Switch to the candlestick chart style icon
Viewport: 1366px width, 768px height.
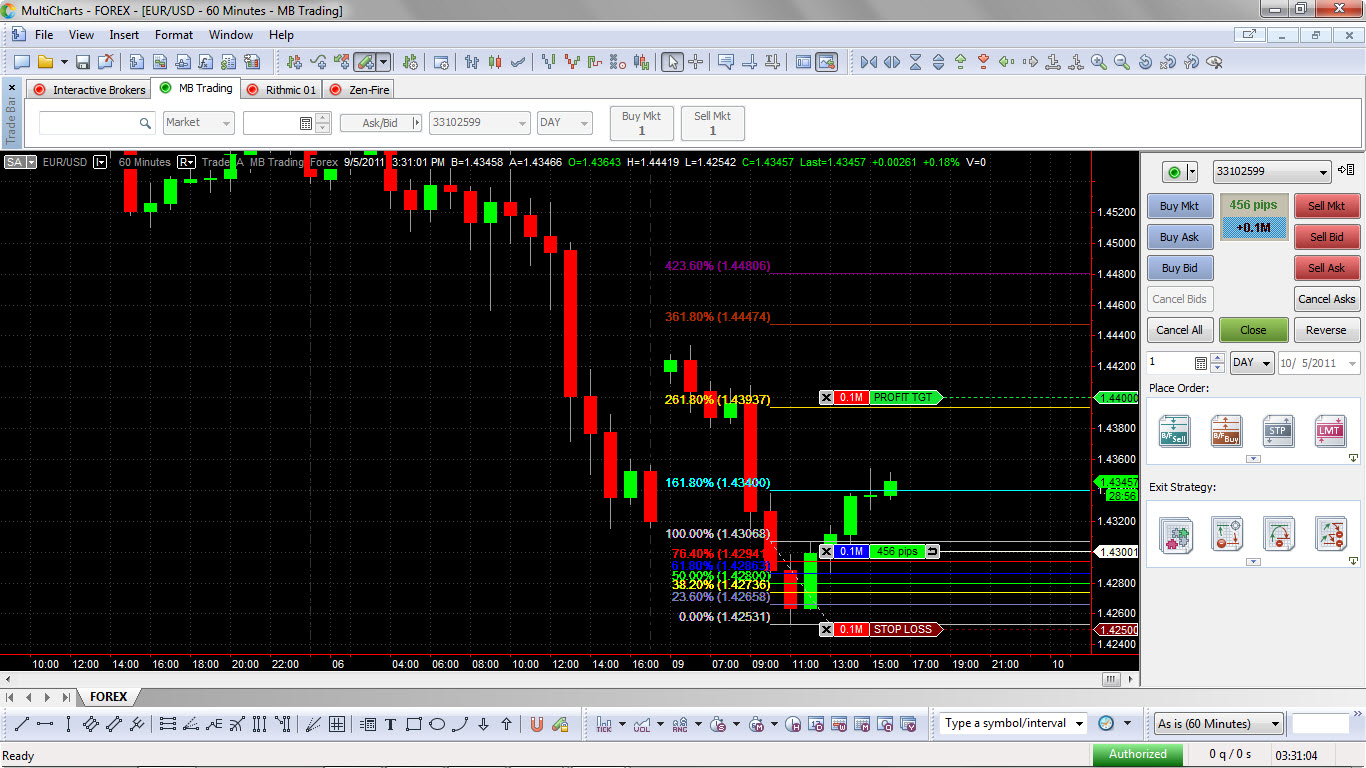tap(495, 62)
